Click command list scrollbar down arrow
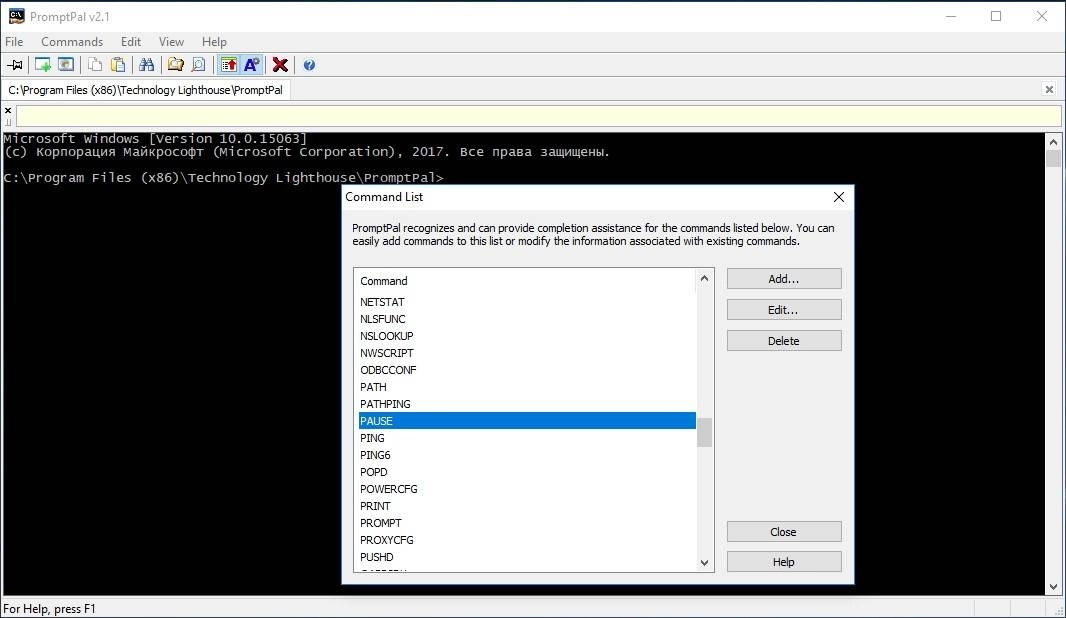Image resolution: width=1066 pixels, height=618 pixels. click(x=704, y=562)
